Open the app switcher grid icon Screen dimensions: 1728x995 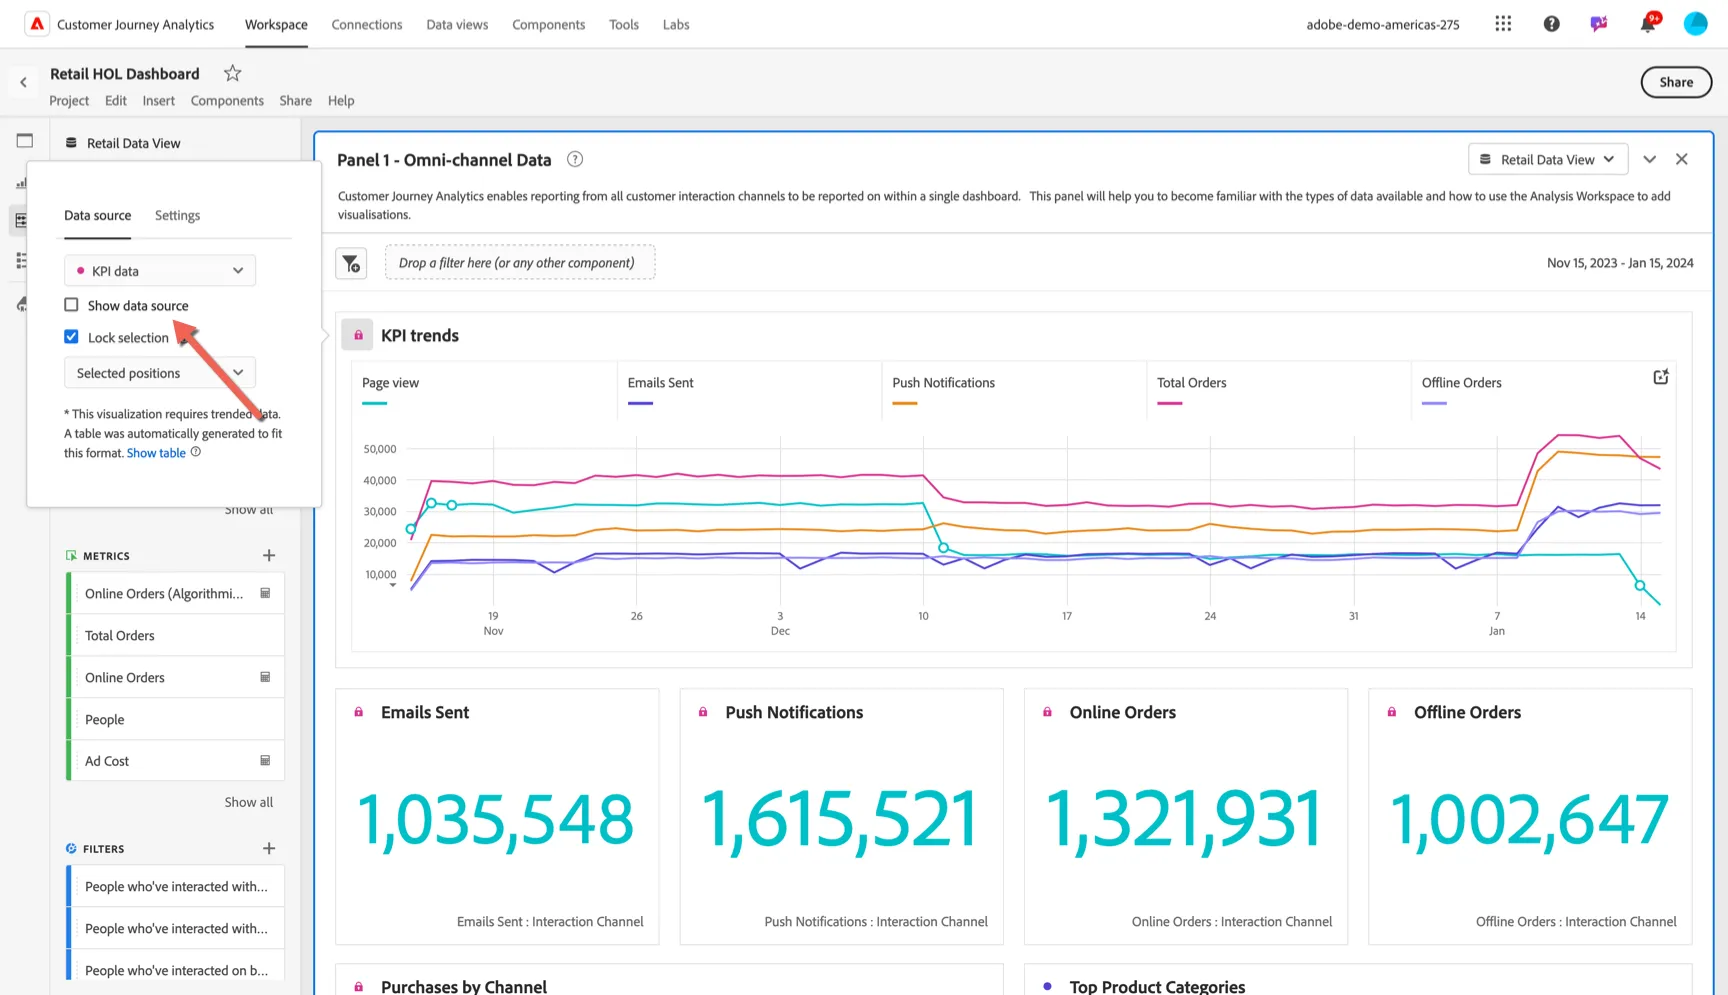[x=1503, y=24]
